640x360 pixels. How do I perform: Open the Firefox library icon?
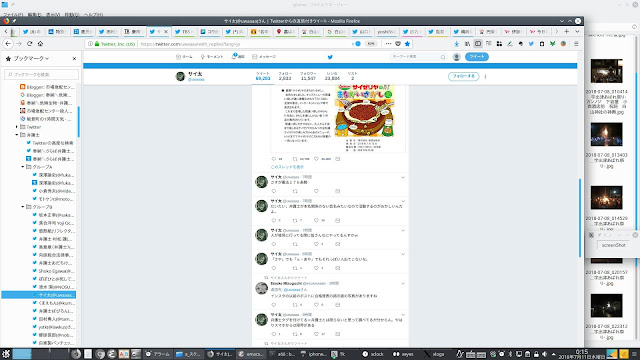467,44
